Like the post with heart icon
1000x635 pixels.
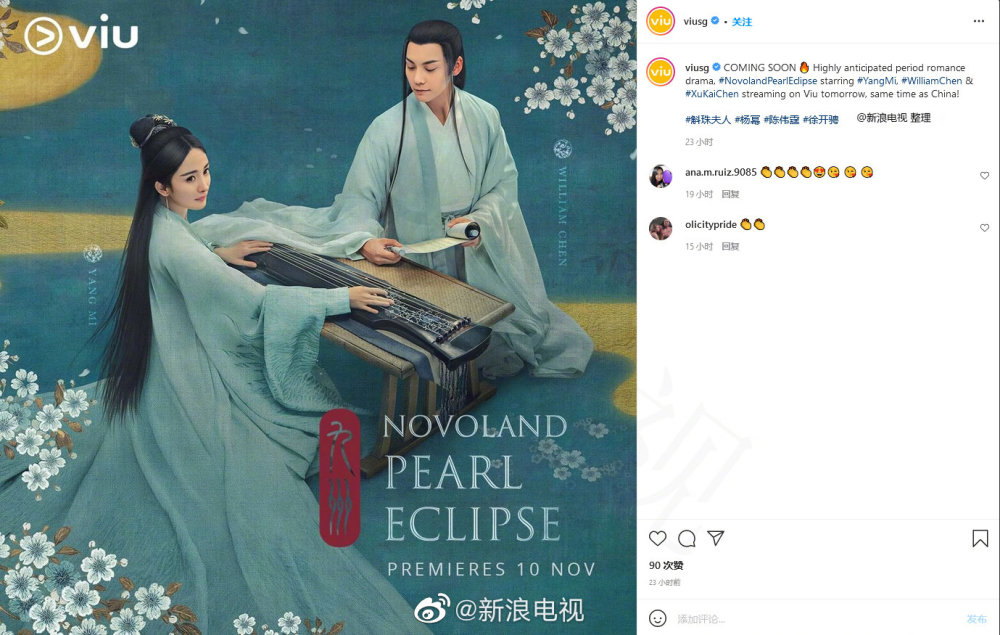click(658, 539)
